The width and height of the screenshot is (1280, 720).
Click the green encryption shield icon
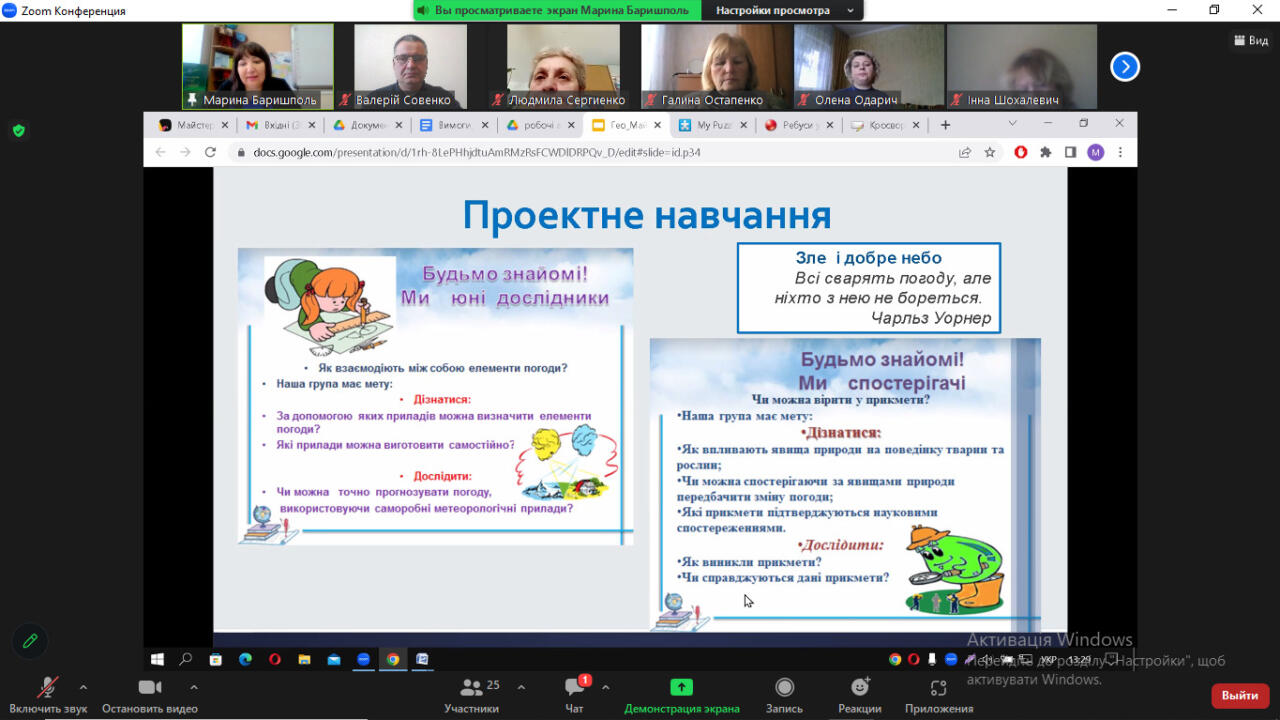(18, 130)
